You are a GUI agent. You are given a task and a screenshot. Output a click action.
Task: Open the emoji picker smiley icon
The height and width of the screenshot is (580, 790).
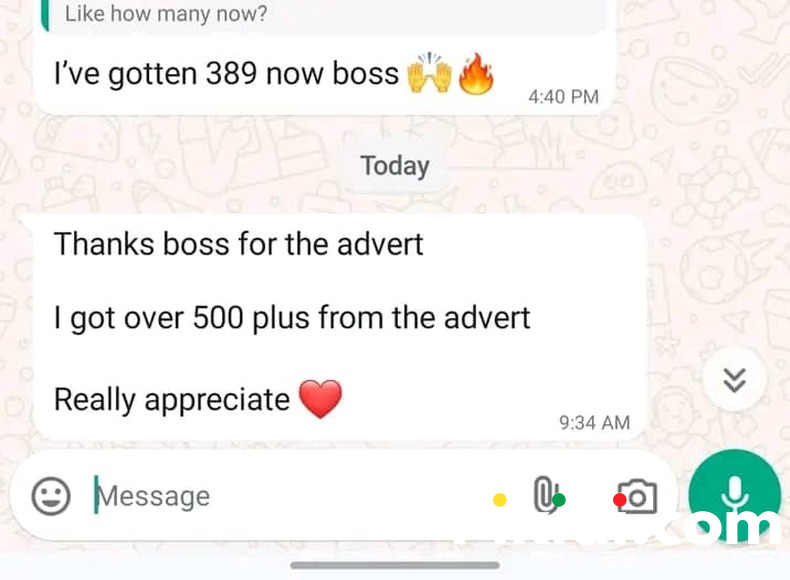51,496
